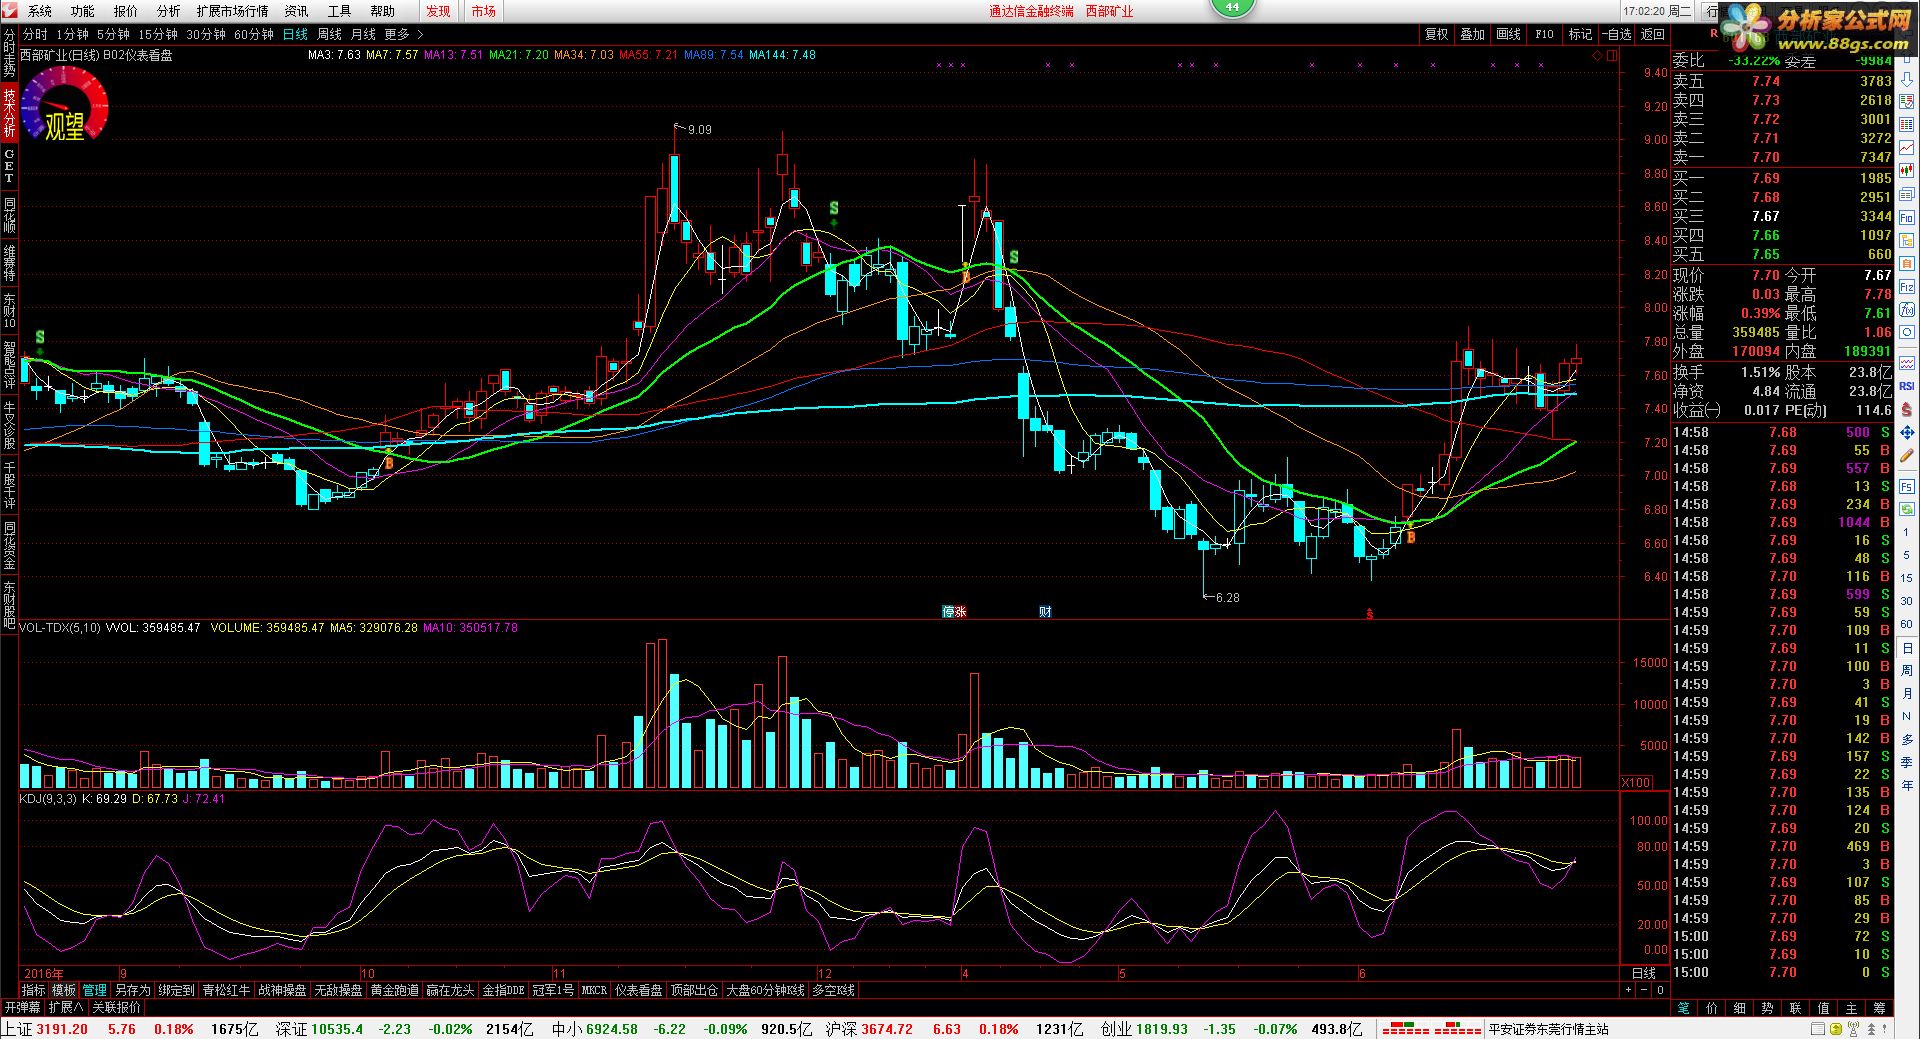Click the blue down-arrow icon in right toolbar

[x=1907, y=80]
